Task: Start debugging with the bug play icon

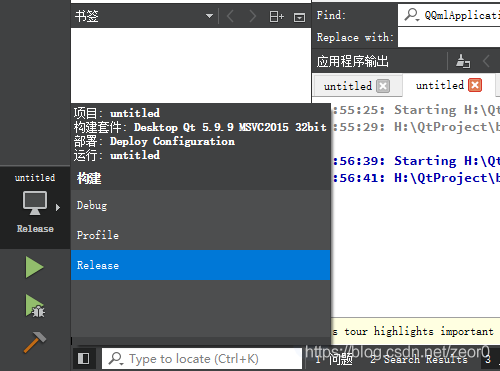Action: pyautogui.click(x=35, y=306)
